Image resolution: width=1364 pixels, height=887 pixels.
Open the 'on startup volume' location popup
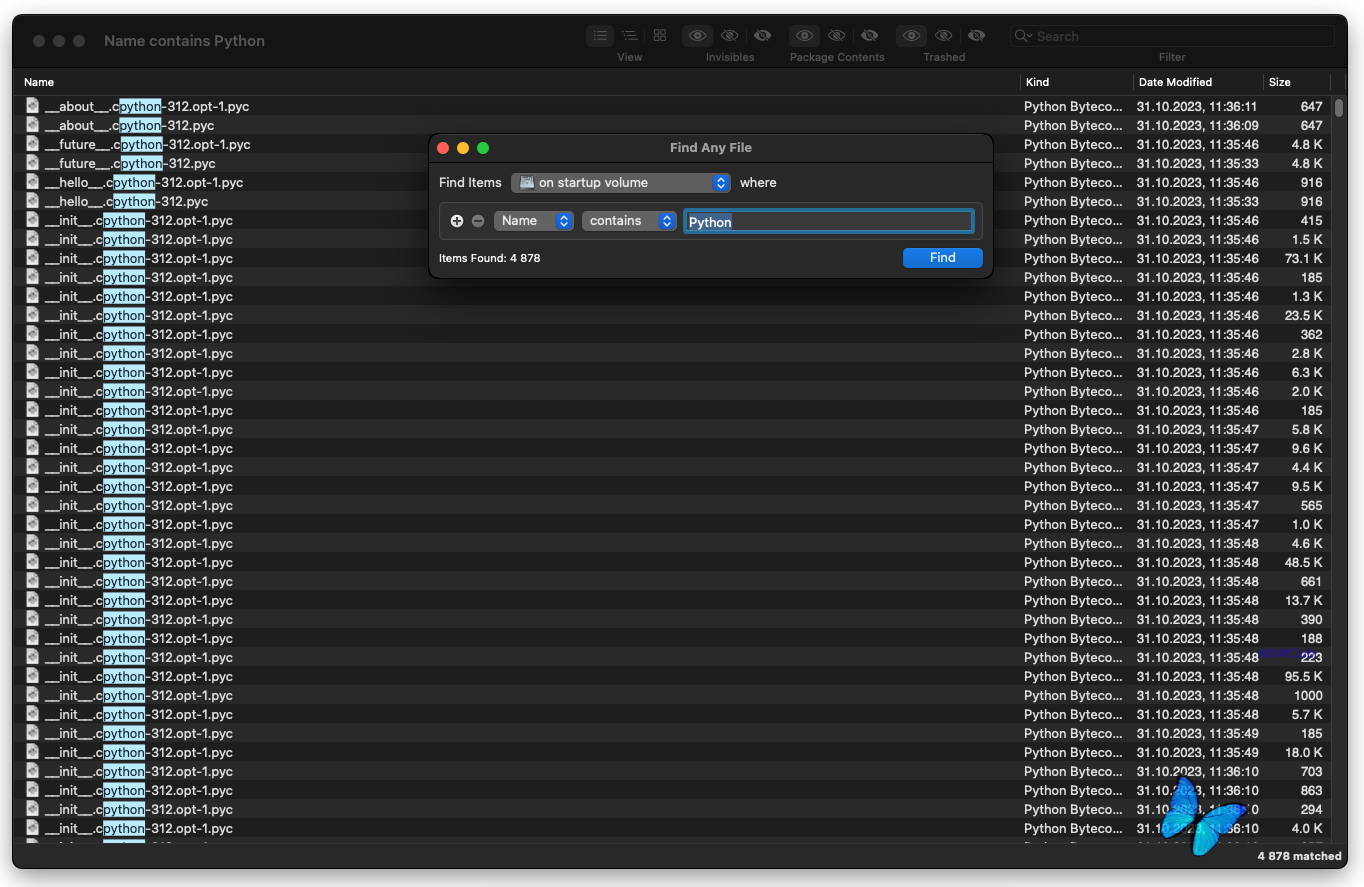click(x=621, y=183)
